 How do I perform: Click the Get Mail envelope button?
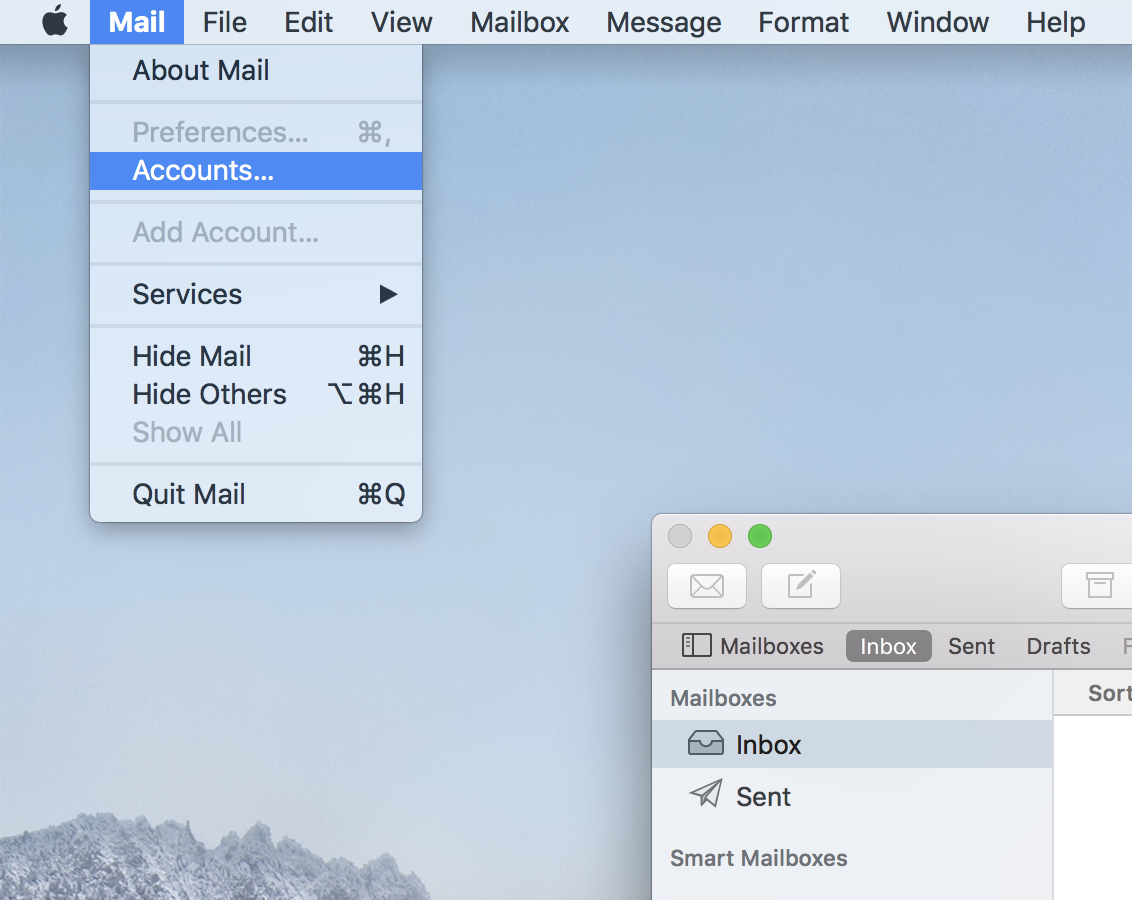tap(707, 585)
